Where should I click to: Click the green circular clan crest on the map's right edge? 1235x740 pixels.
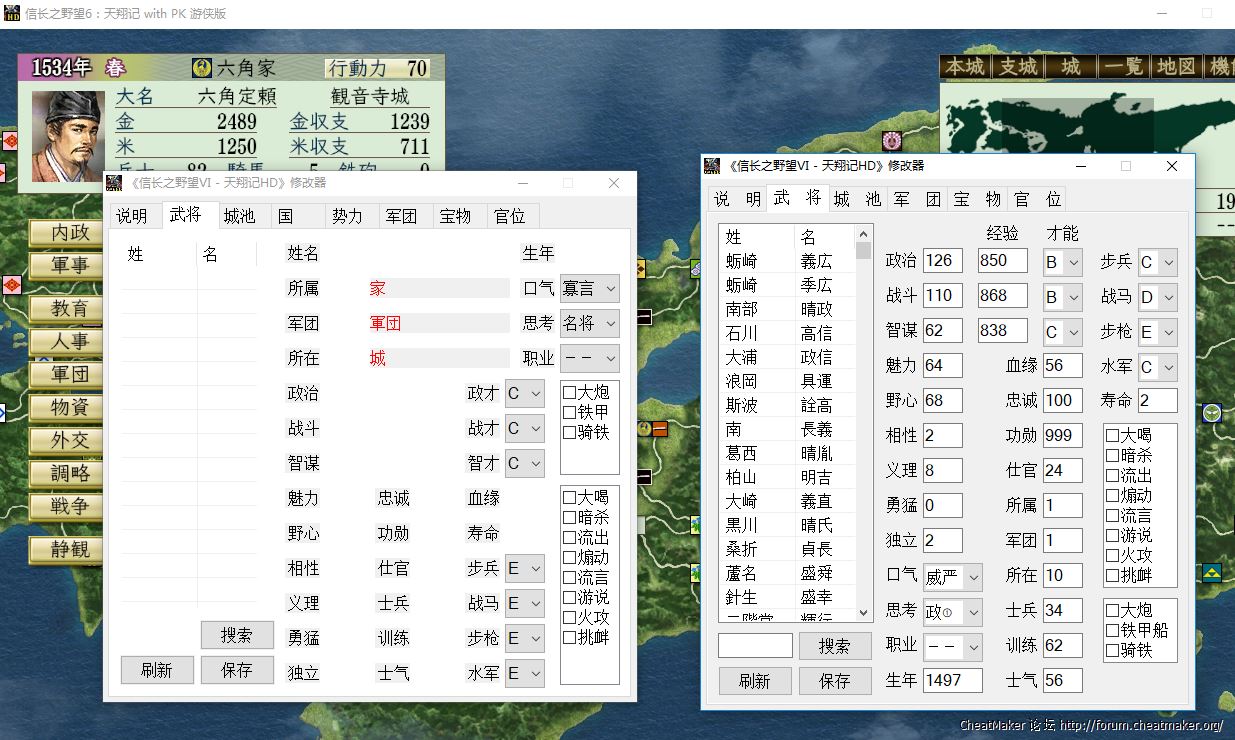[1212, 412]
